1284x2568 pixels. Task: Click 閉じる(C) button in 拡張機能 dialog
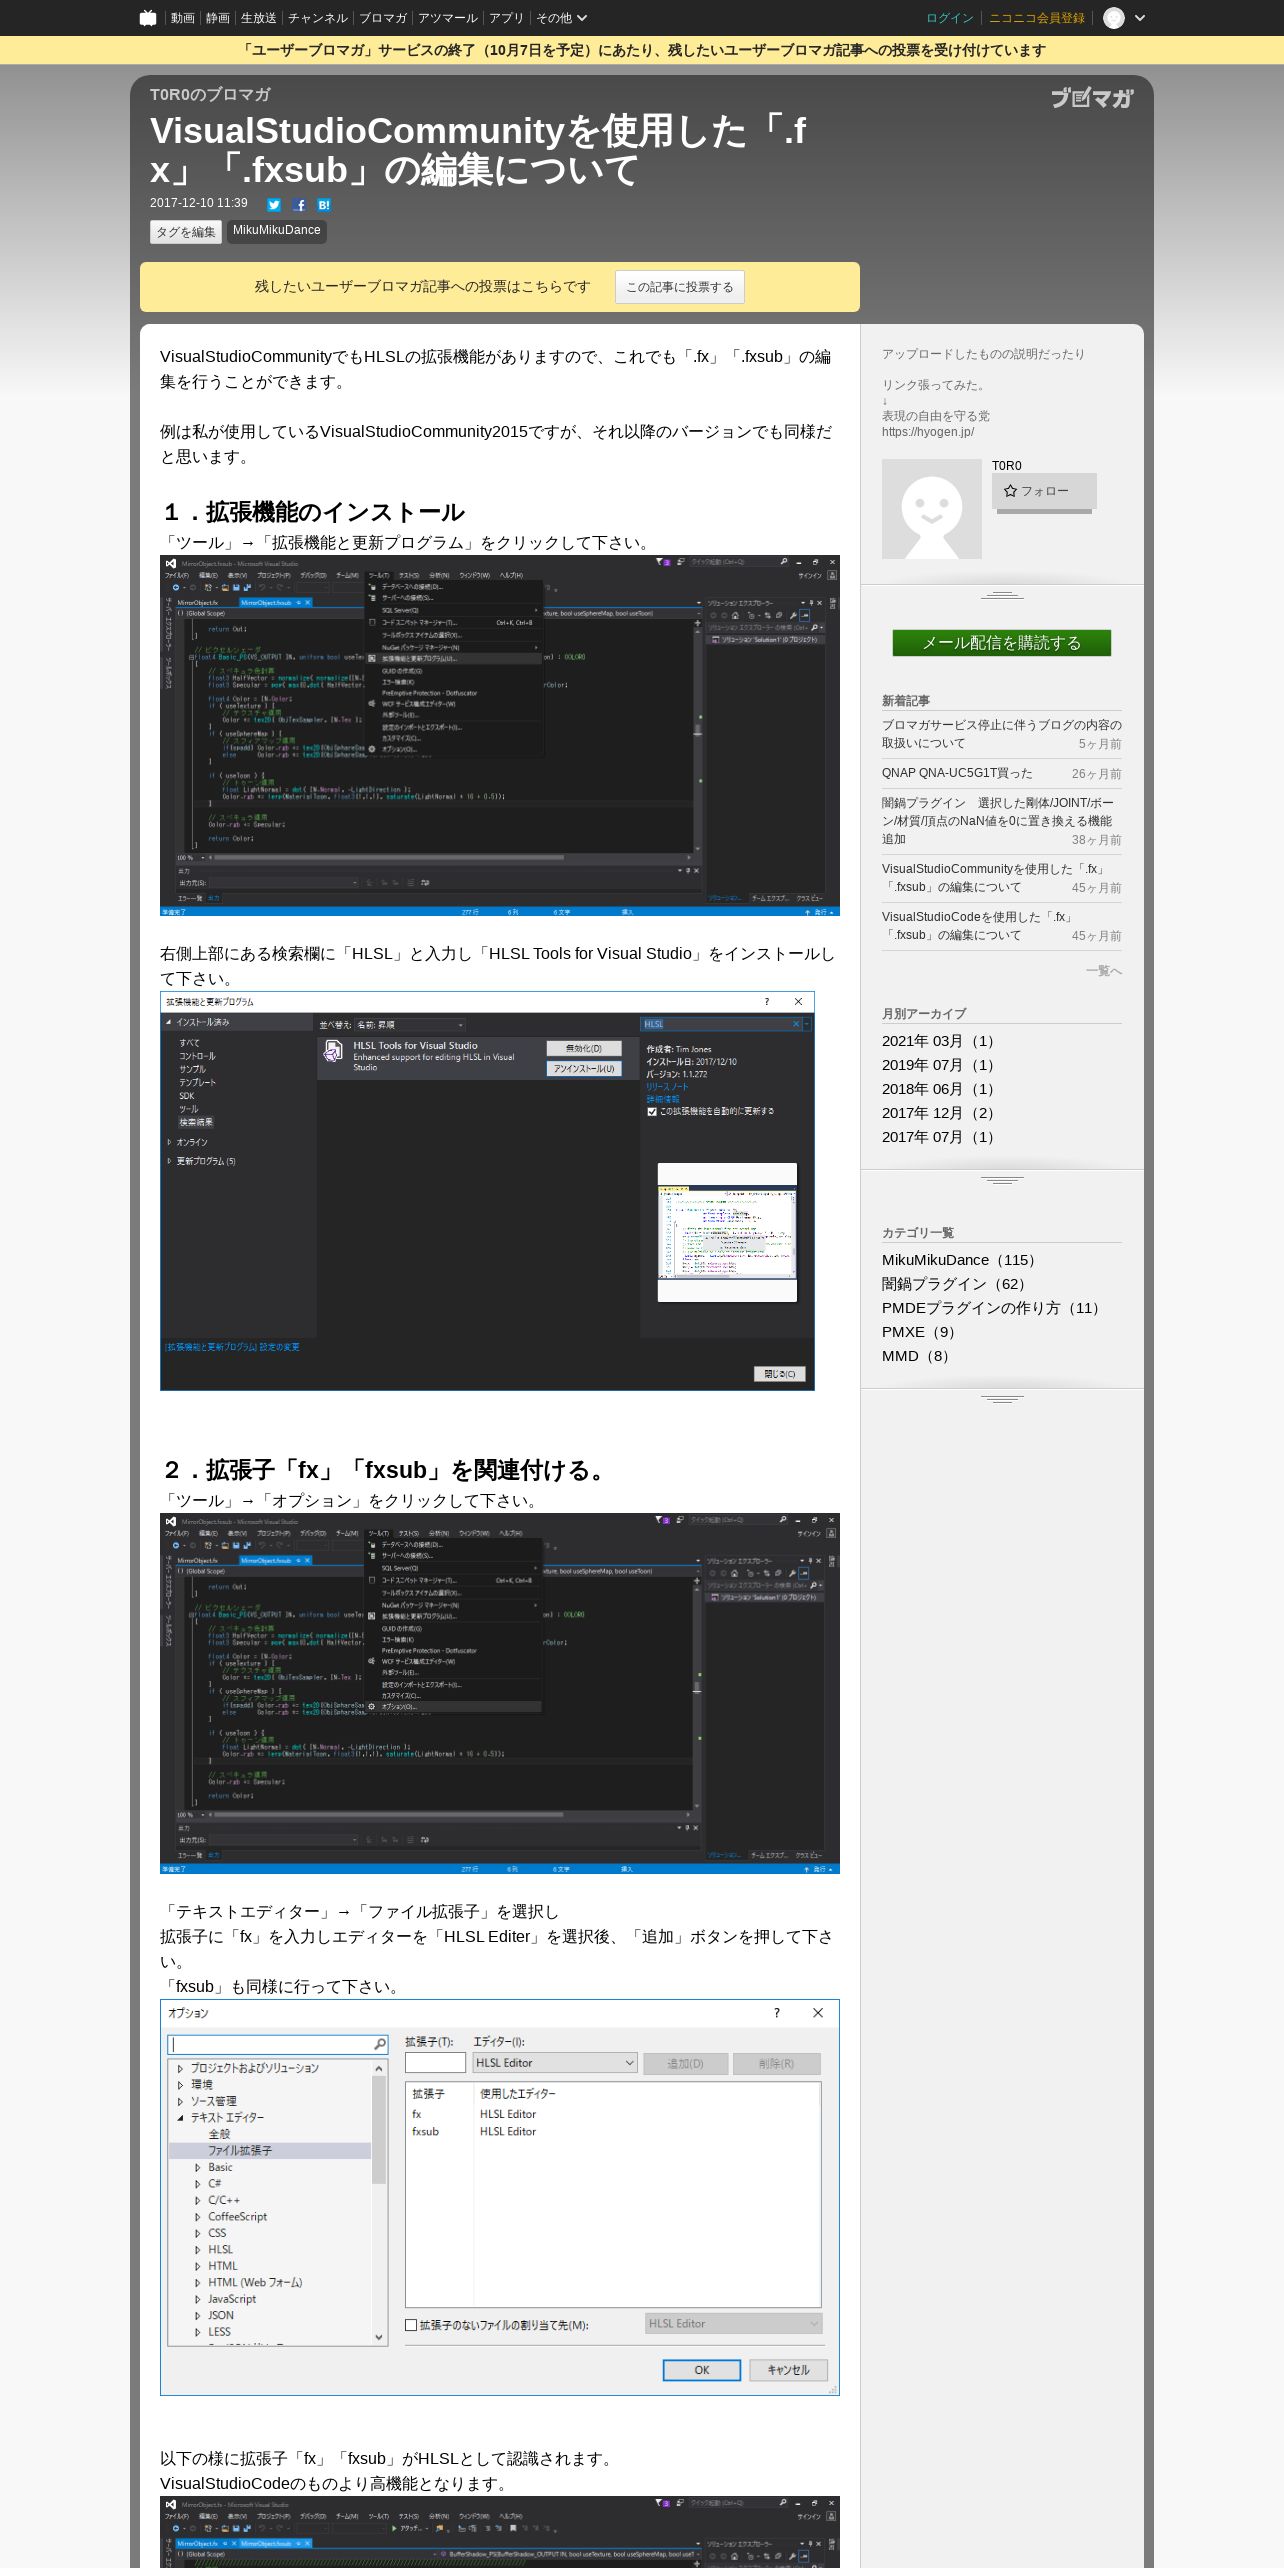779,1374
